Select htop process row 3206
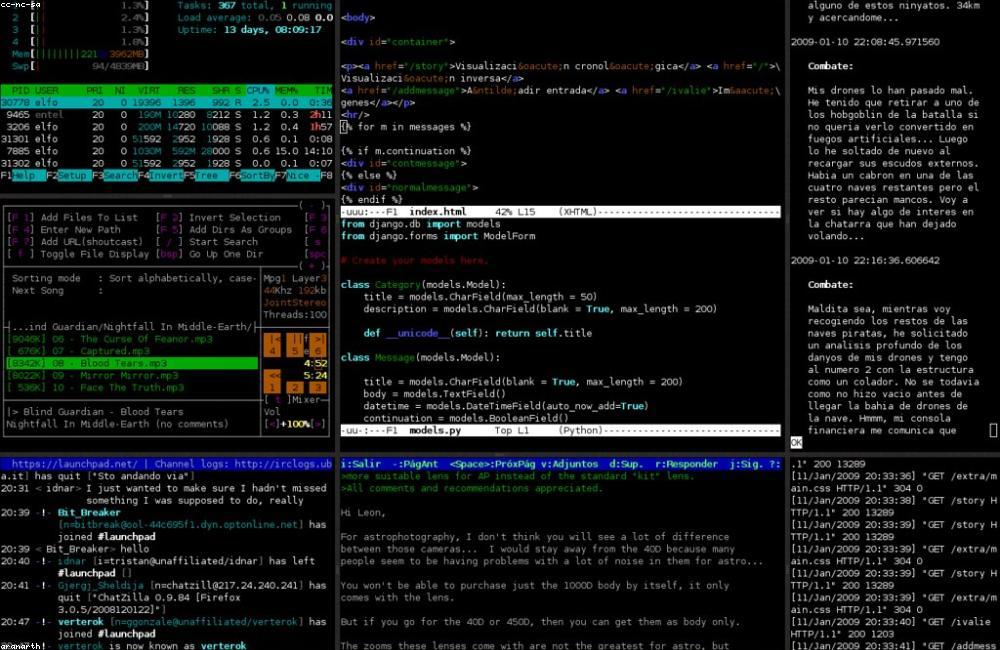Viewport: 1000px width, 650px height. [166, 127]
